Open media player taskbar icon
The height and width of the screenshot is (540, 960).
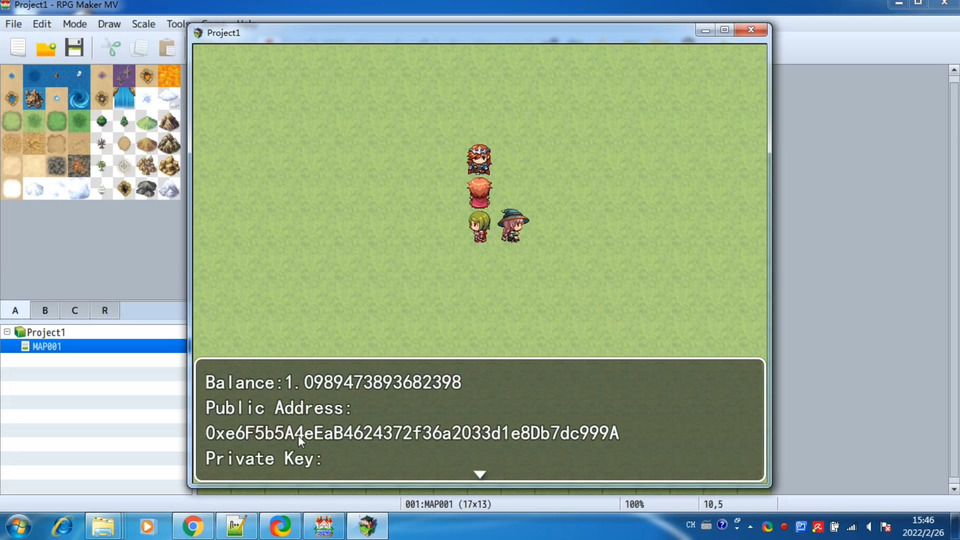(x=147, y=527)
